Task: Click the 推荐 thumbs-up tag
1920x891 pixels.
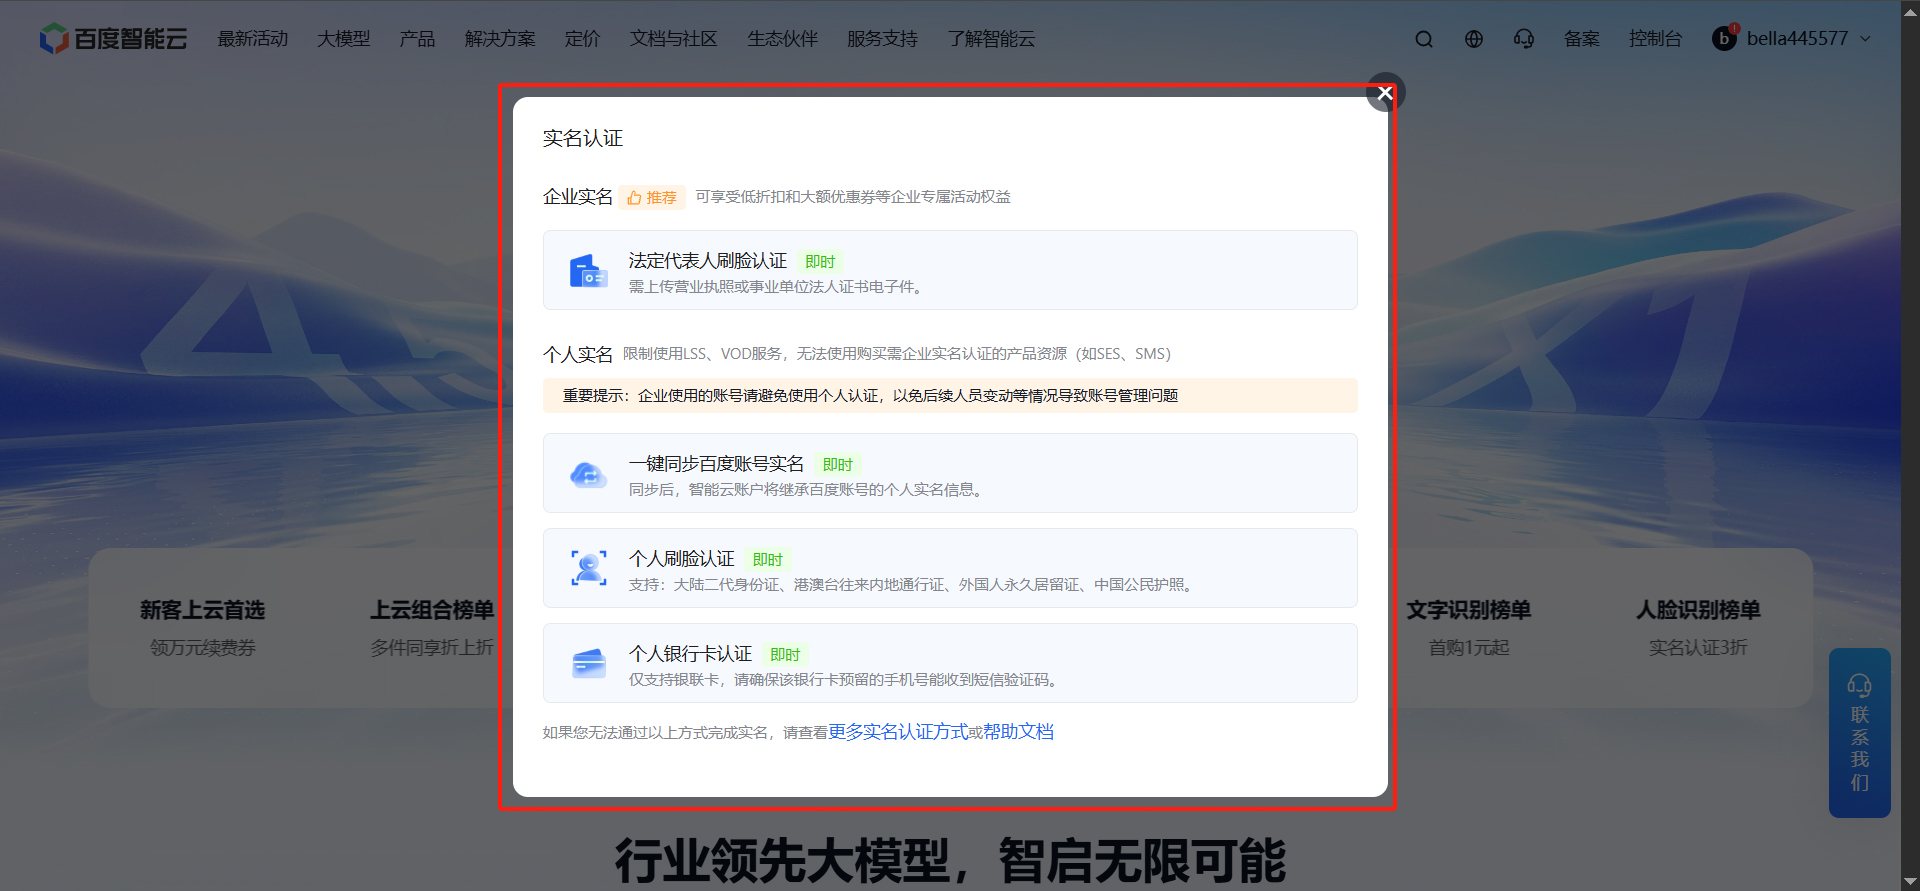Action: coord(652,198)
